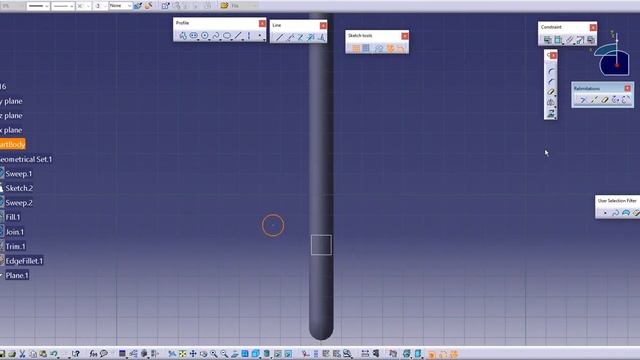Select Sketch.2 in the specification tree
Image resolution: width=640 pixels, height=360 pixels.
point(19,188)
